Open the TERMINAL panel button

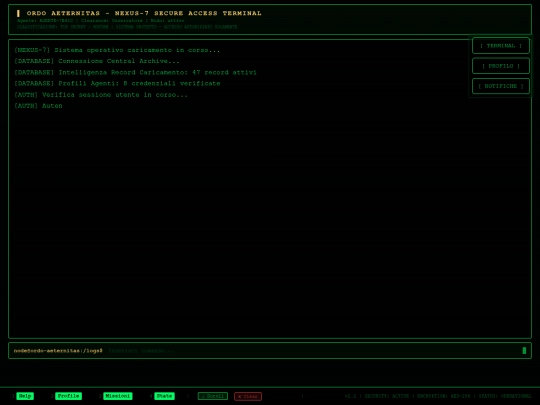click(501, 46)
